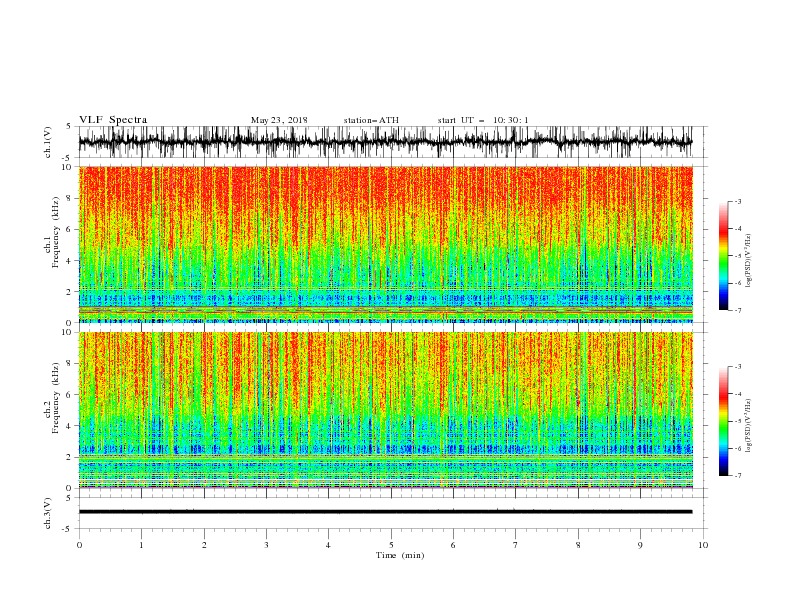Click the 'VLF Spectra' title text
This screenshot has width=792, height=612.
(x=113, y=120)
